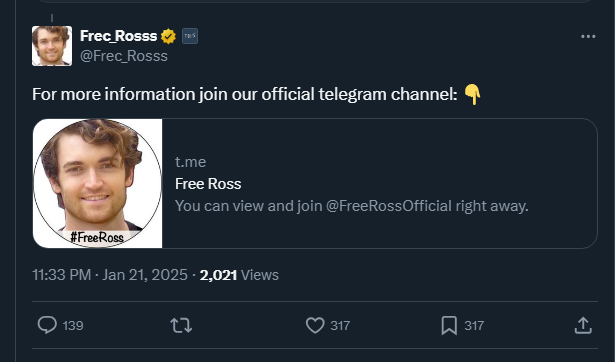Image resolution: width=615 pixels, height=362 pixels.
Task: Click the reply speech bubble icon
Action: click(47, 325)
